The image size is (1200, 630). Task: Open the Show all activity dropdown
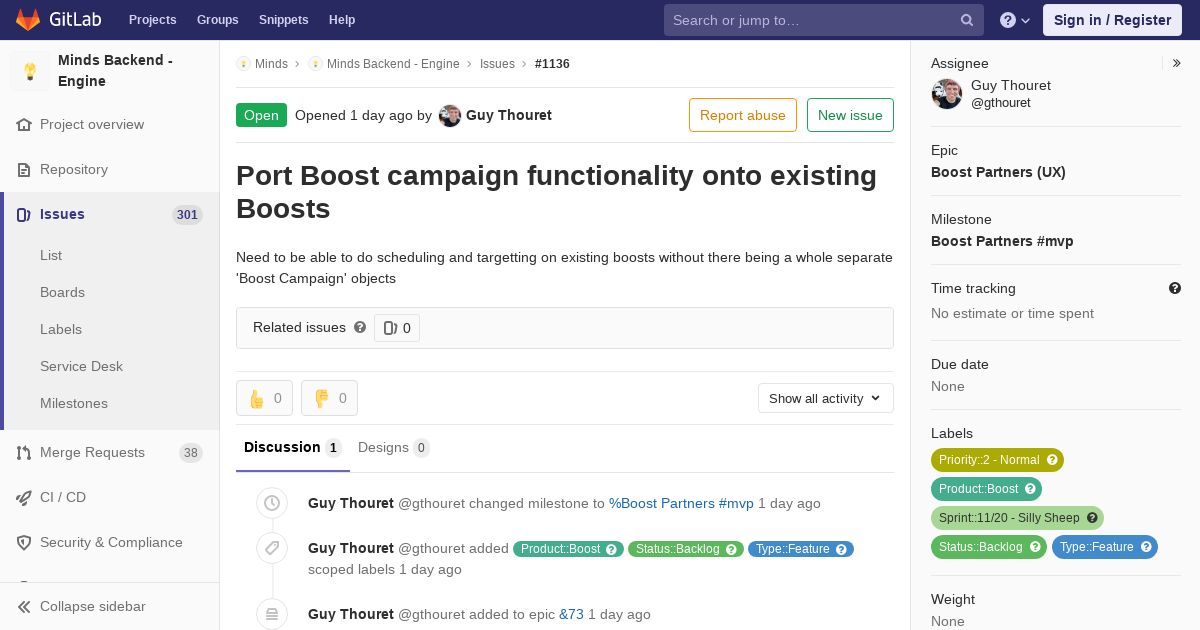[825, 398]
